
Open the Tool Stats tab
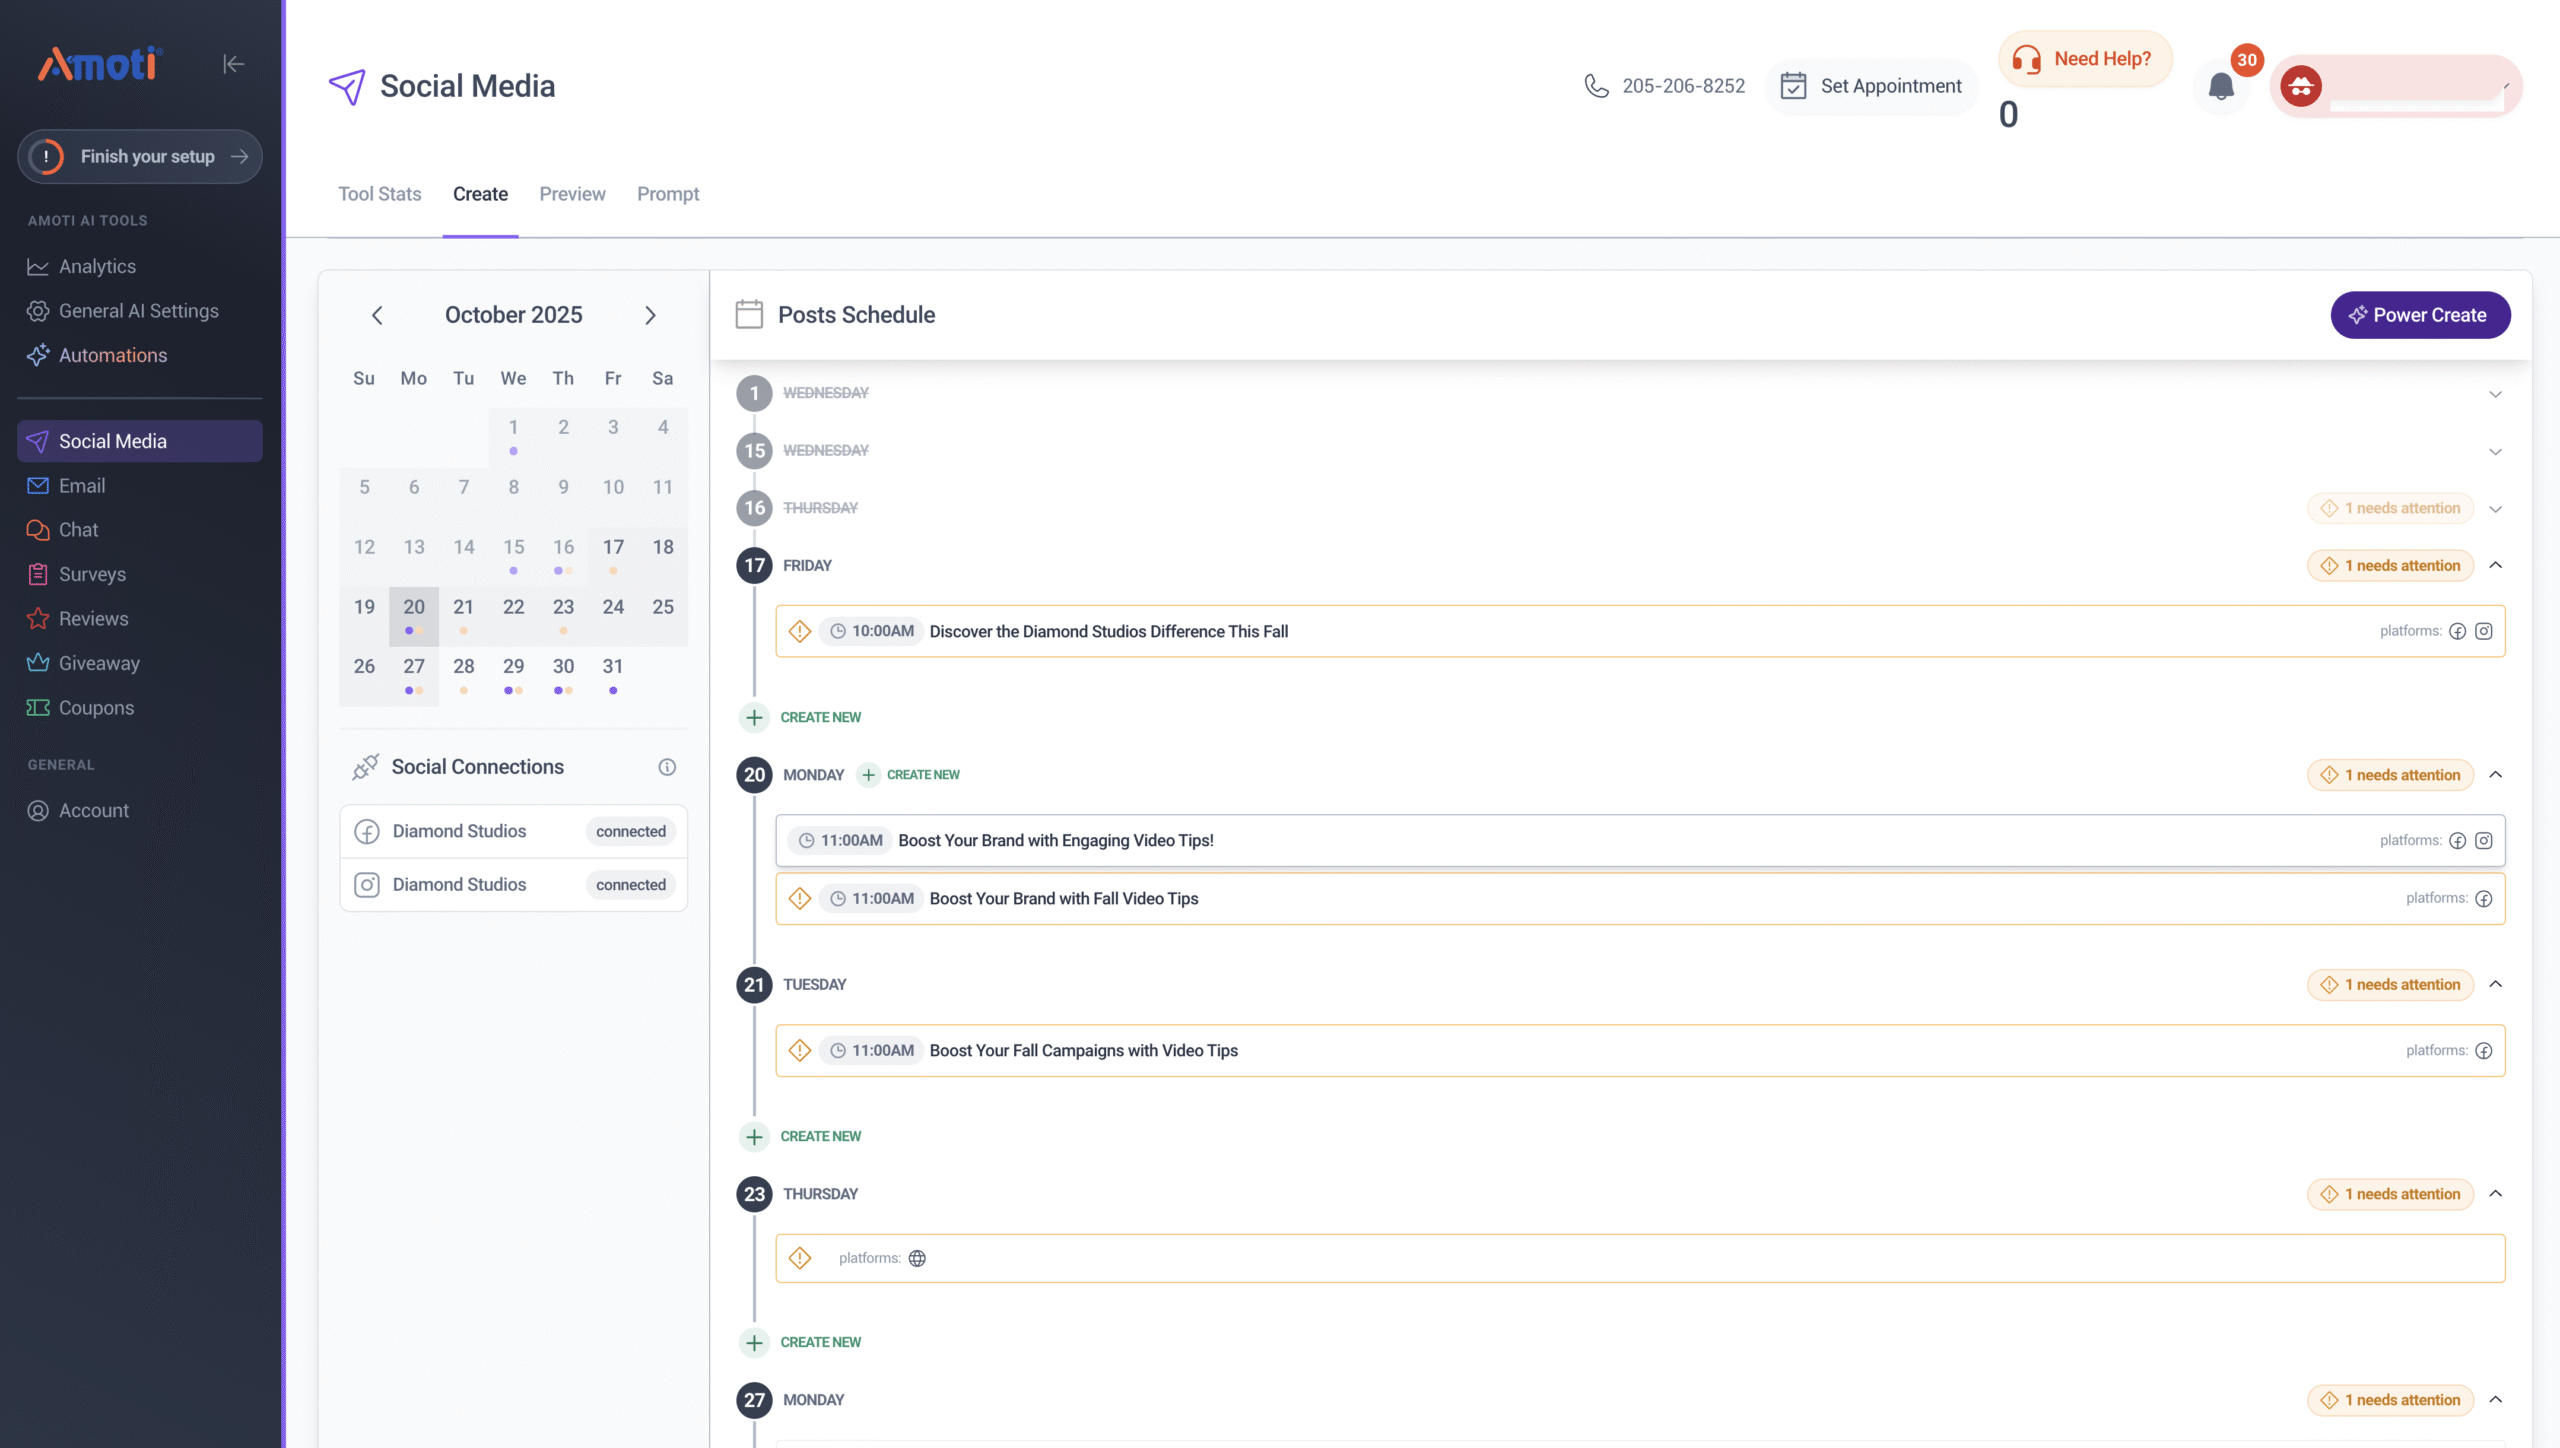click(x=379, y=194)
